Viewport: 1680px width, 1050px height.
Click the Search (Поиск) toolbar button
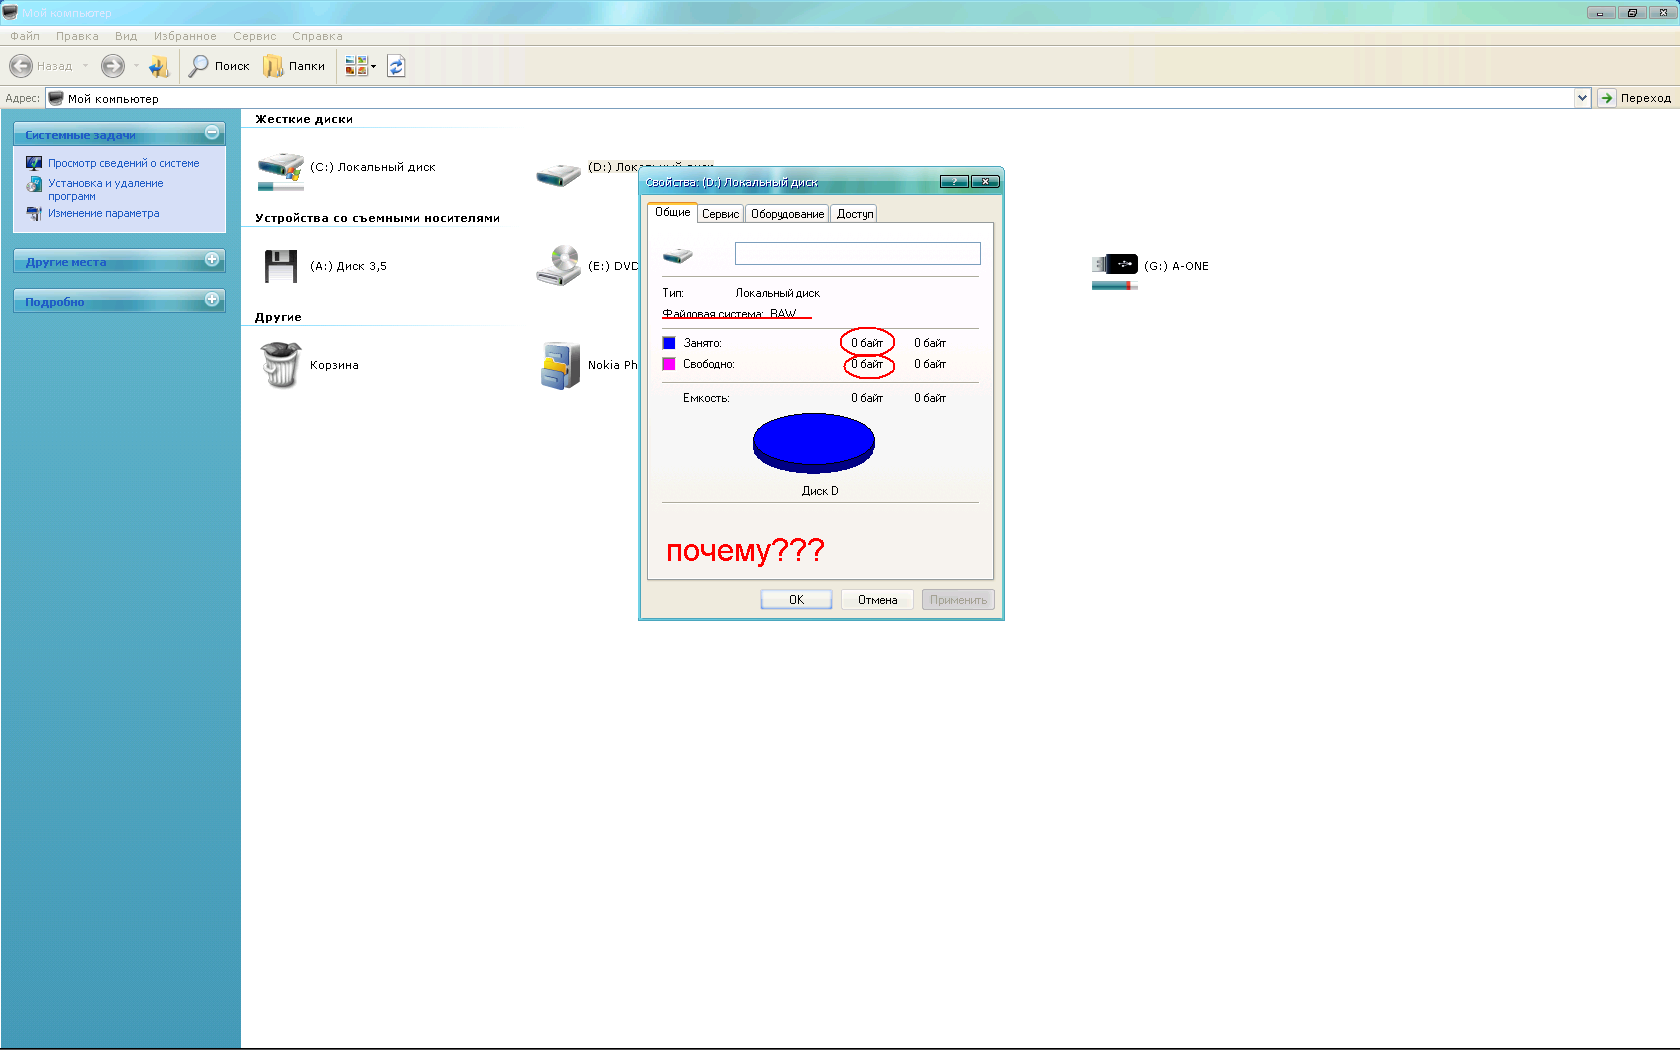(219, 66)
